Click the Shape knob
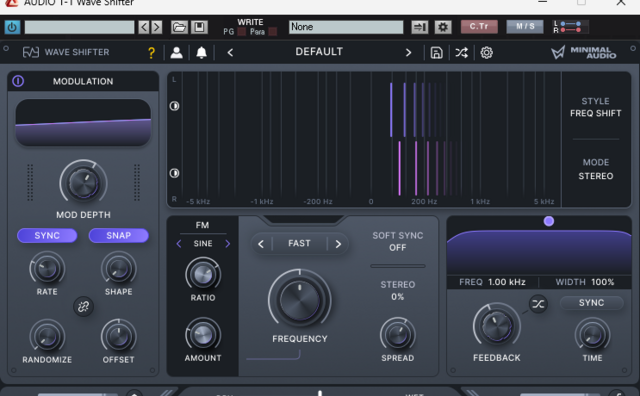Image resolution: width=640 pixels, height=396 pixels. tap(118, 269)
